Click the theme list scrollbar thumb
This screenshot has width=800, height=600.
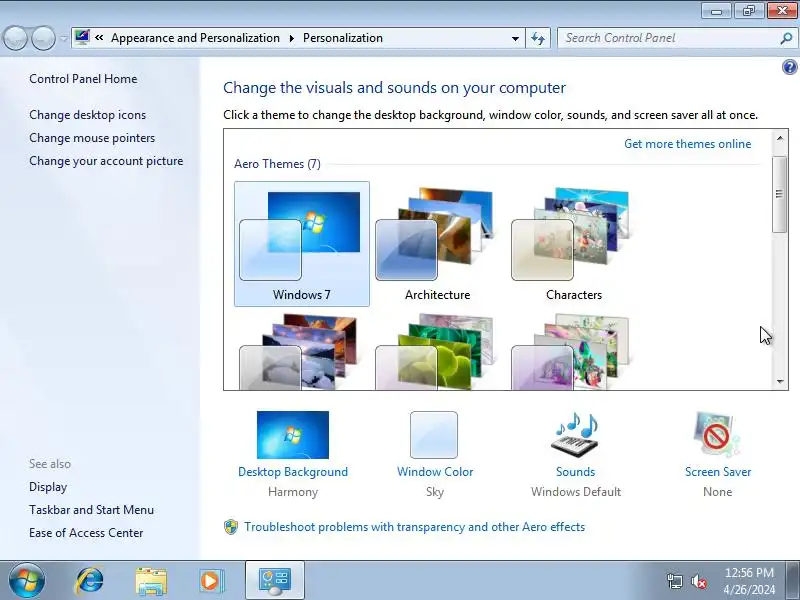tap(780, 193)
